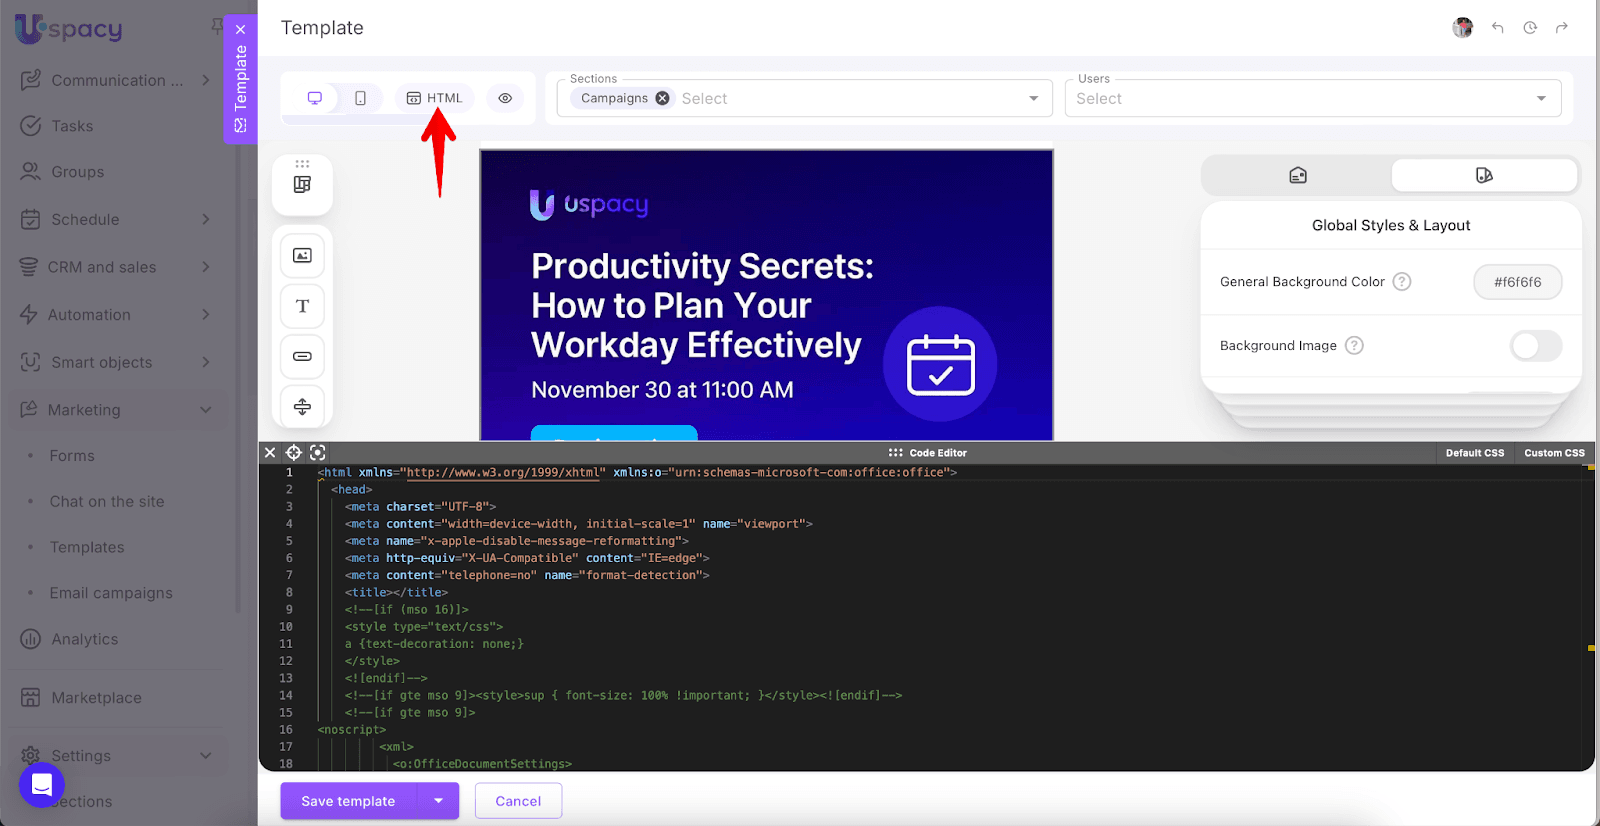Expand the Communication submenu chevron
The image size is (1600, 826).
(x=206, y=80)
